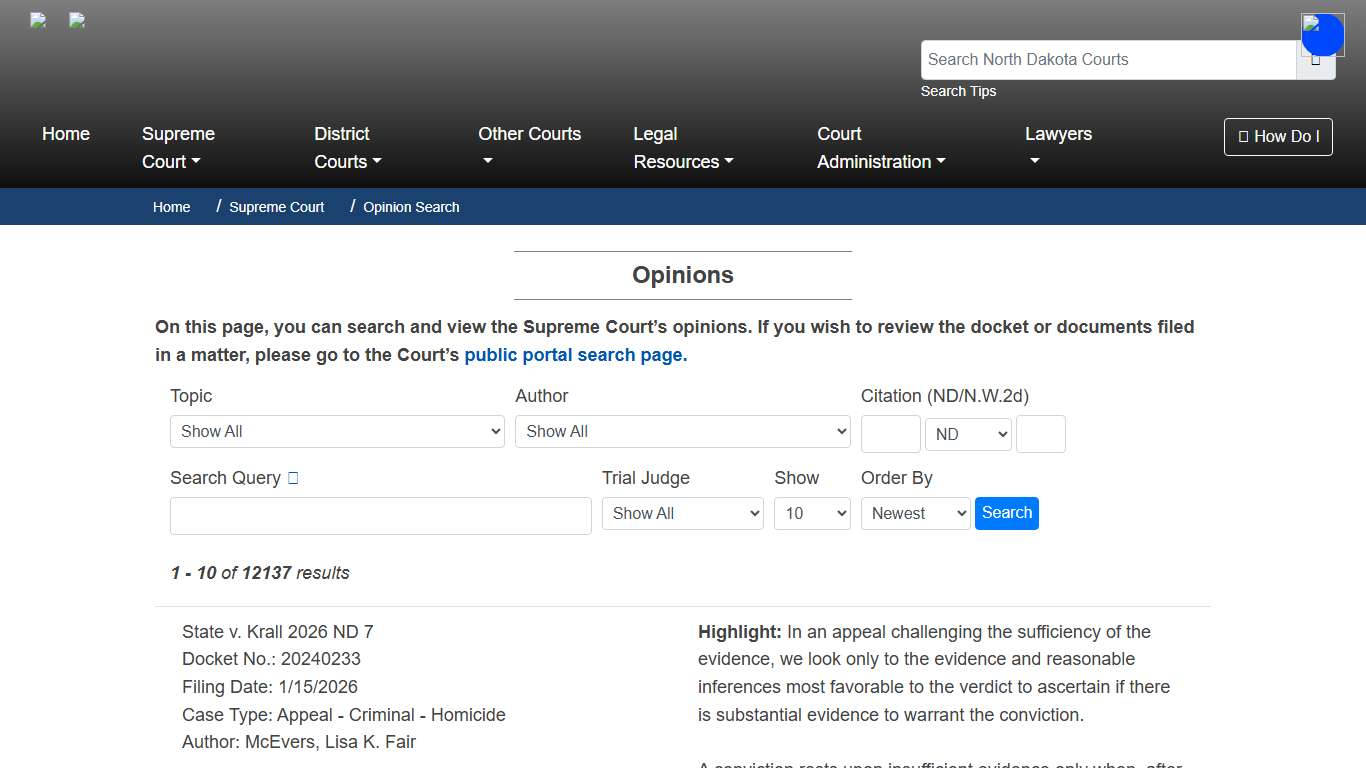Expand the Court Administration menu
Image resolution: width=1366 pixels, height=768 pixels.
(x=880, y=148)
